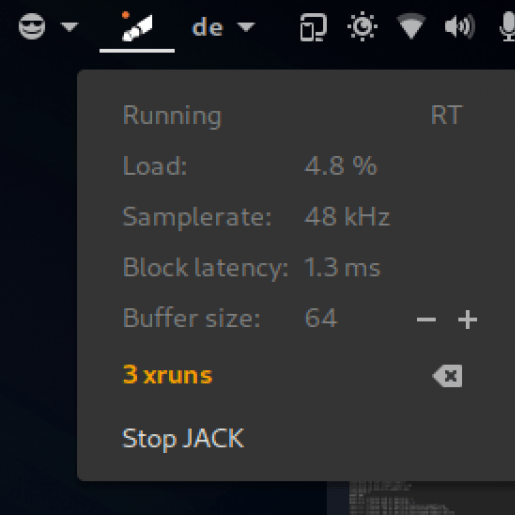The image size is (515, 515).
Task: Click the RT realtime indicator
Action: (447, 115)
